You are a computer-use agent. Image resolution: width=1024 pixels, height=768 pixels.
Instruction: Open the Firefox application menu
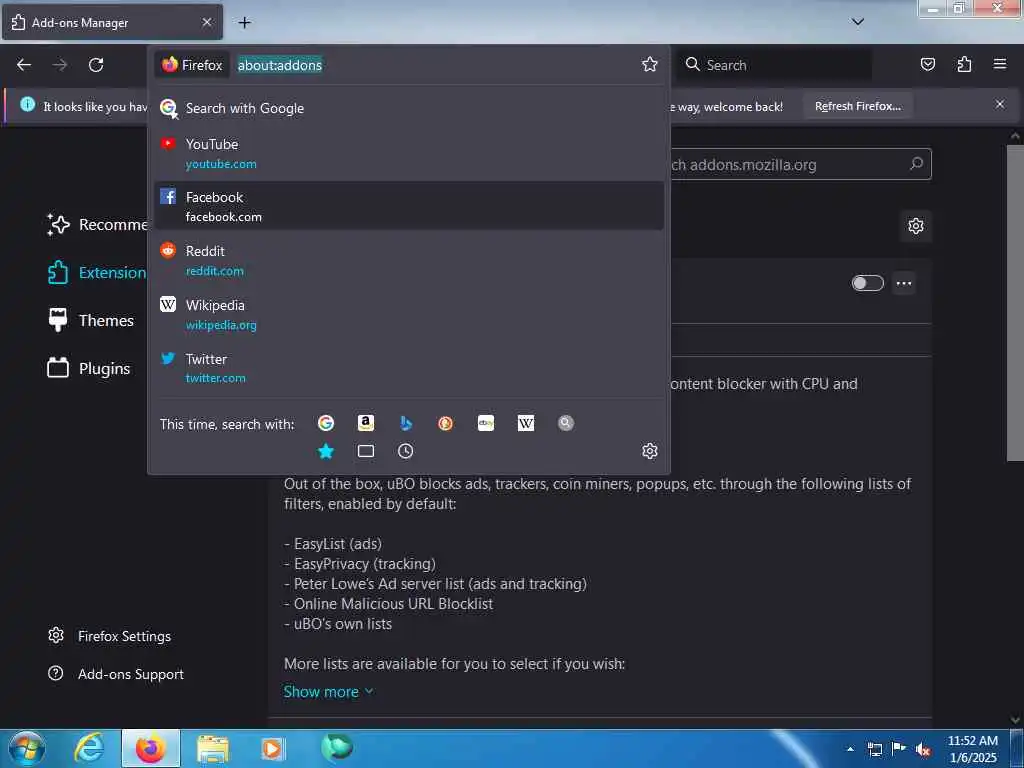[1000, 64]
